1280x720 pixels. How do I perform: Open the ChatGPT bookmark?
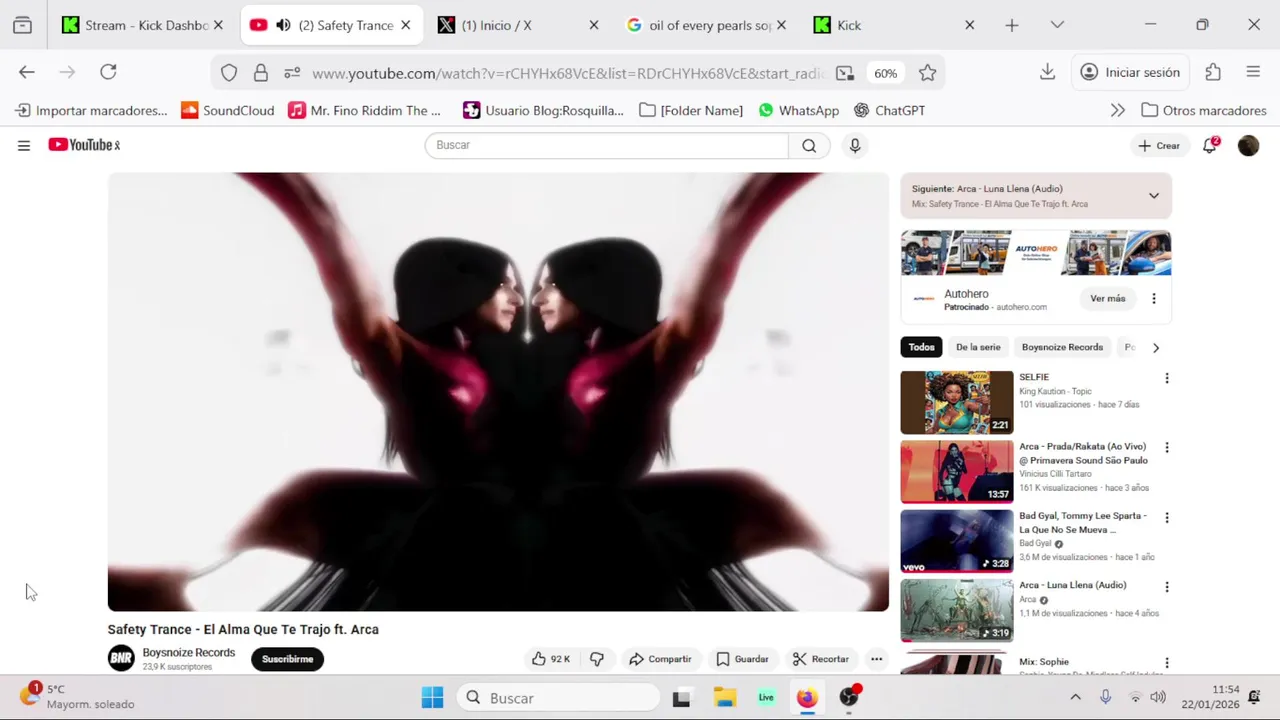pyautogui.click(x=889, y=110)
